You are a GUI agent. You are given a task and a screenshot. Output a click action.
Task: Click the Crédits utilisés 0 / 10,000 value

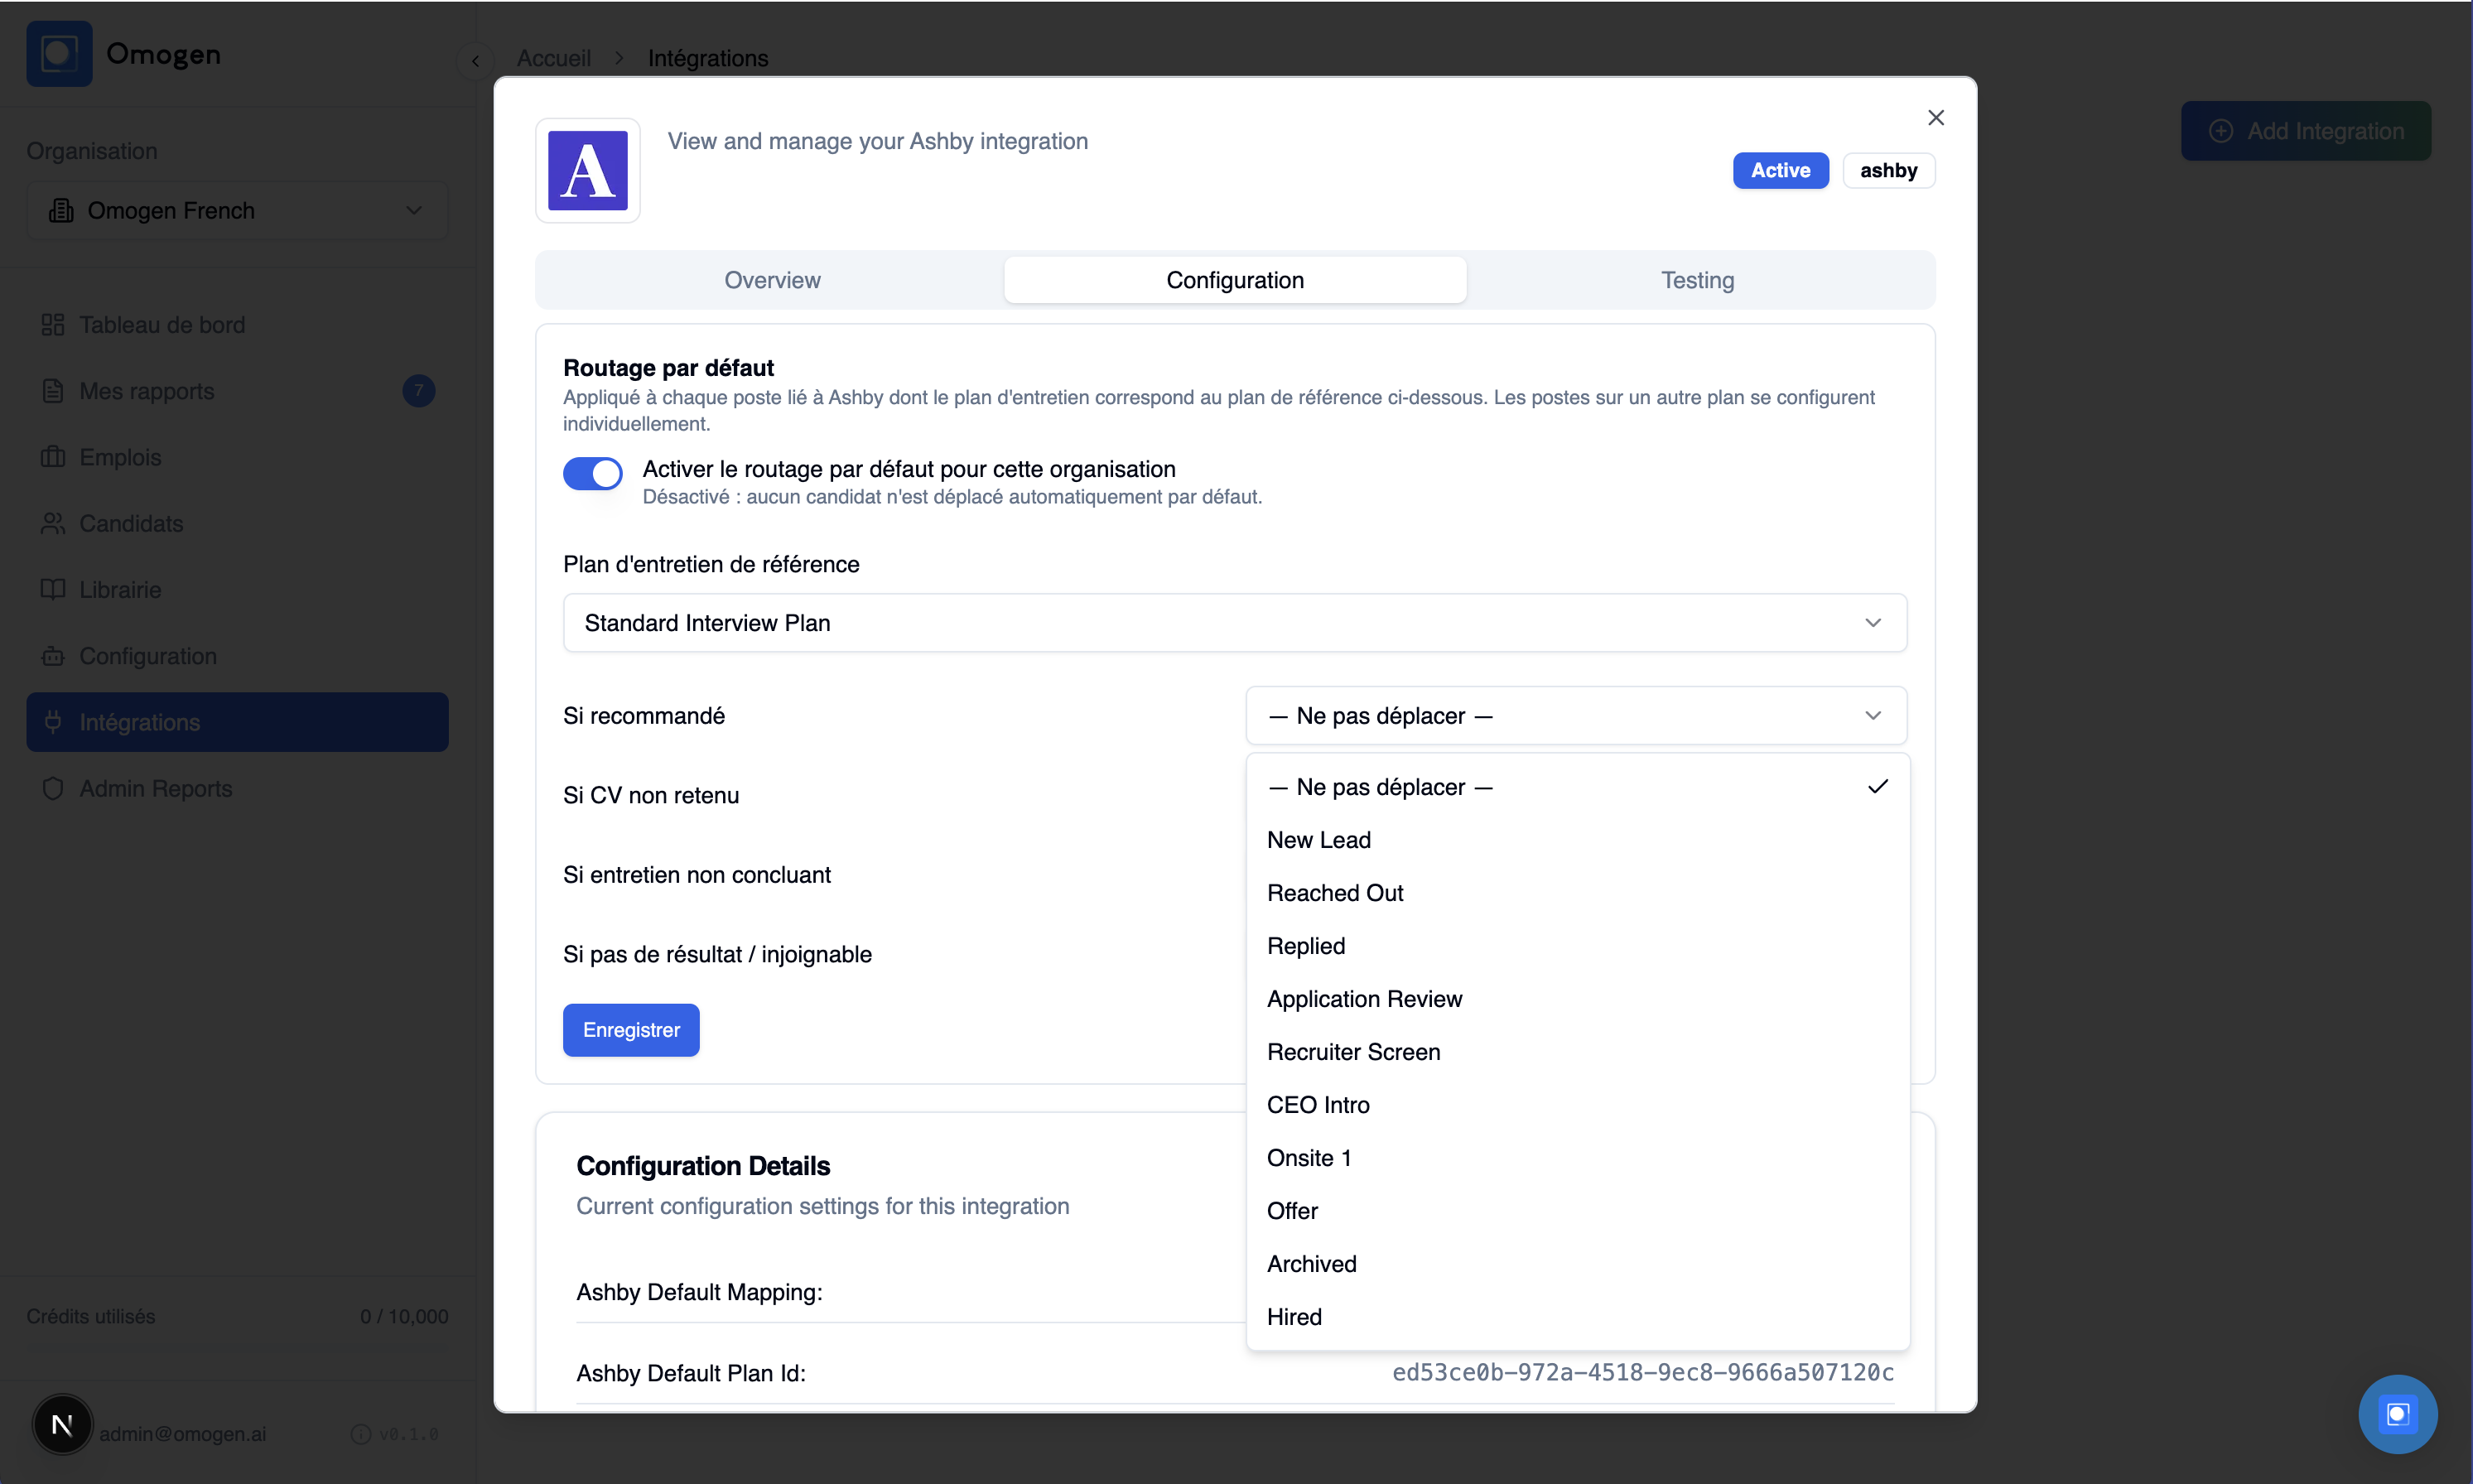tap(404, 1317)
